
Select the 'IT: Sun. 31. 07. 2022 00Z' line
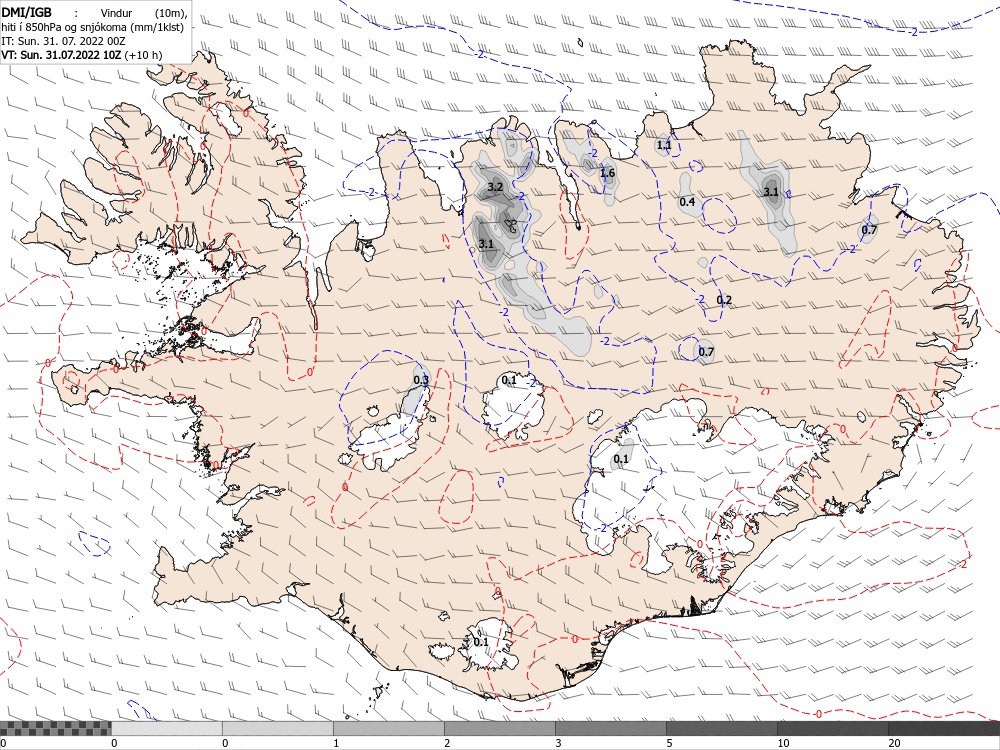63,41
